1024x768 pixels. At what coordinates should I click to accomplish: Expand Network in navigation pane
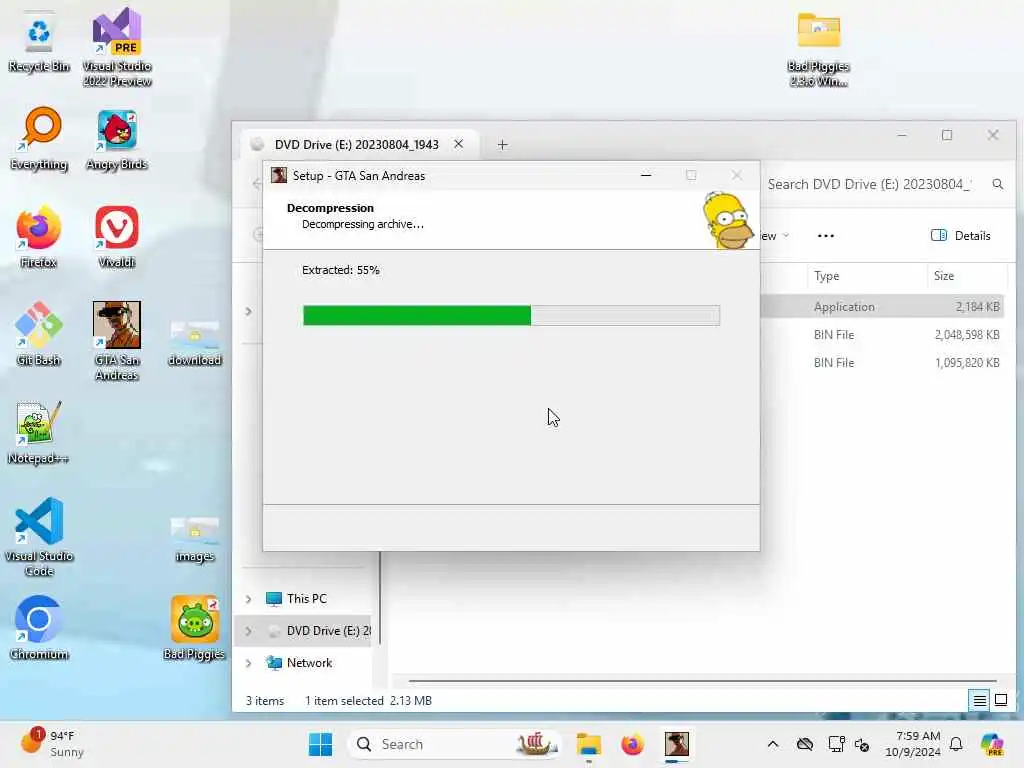pos(248,663)
